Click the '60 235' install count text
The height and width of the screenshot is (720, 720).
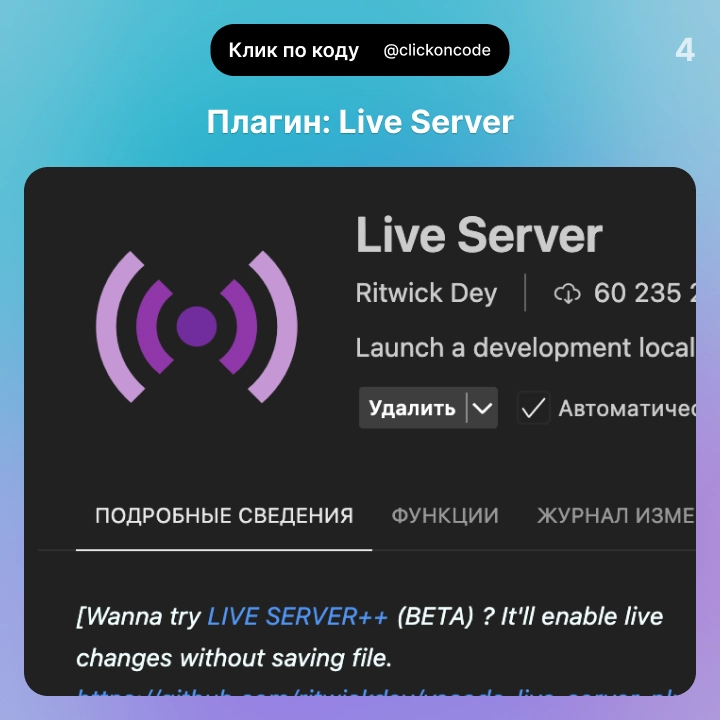(x=637, y=293)
